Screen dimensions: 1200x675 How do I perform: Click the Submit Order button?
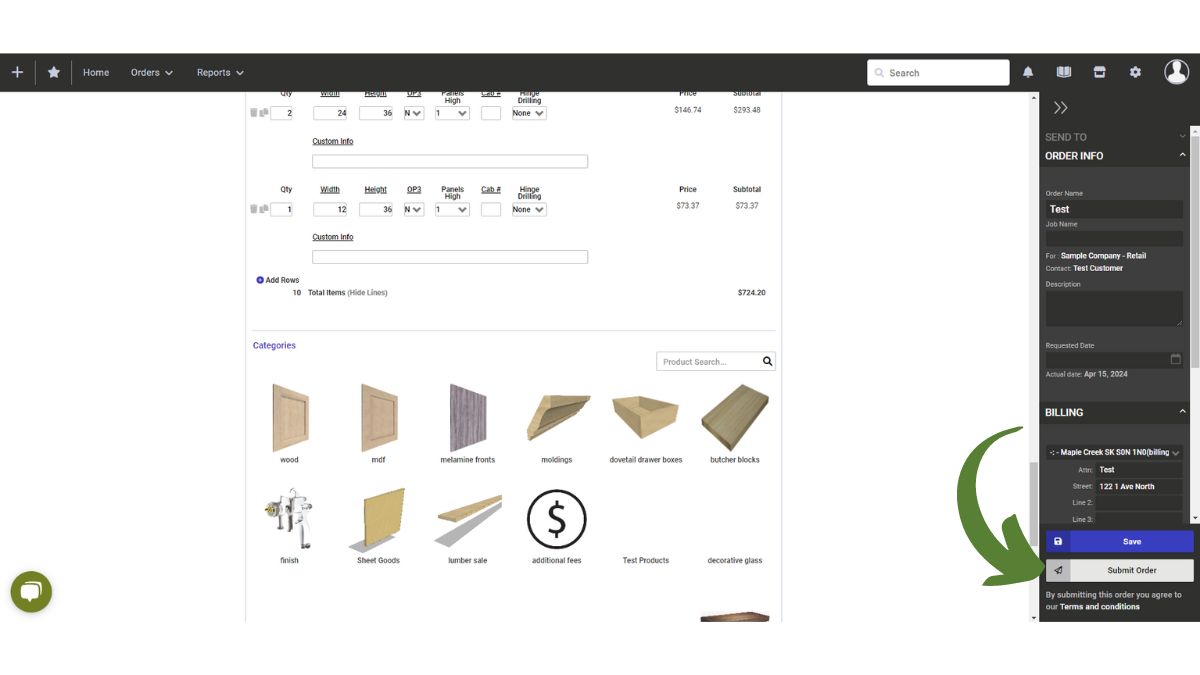click(x=1131, y=570)
